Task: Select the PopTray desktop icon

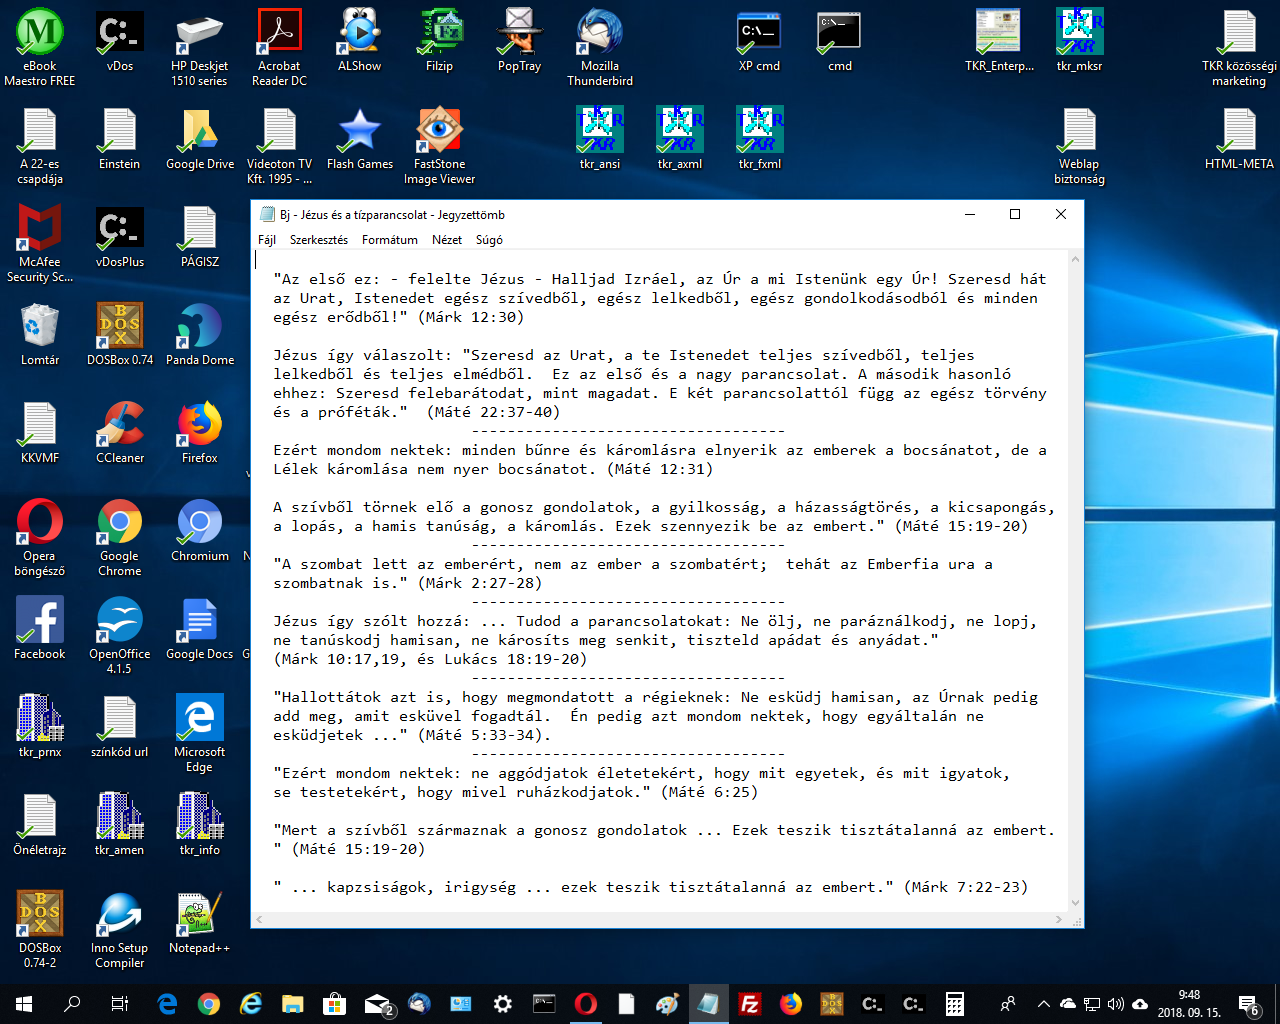Action: [x=519, y=42]
